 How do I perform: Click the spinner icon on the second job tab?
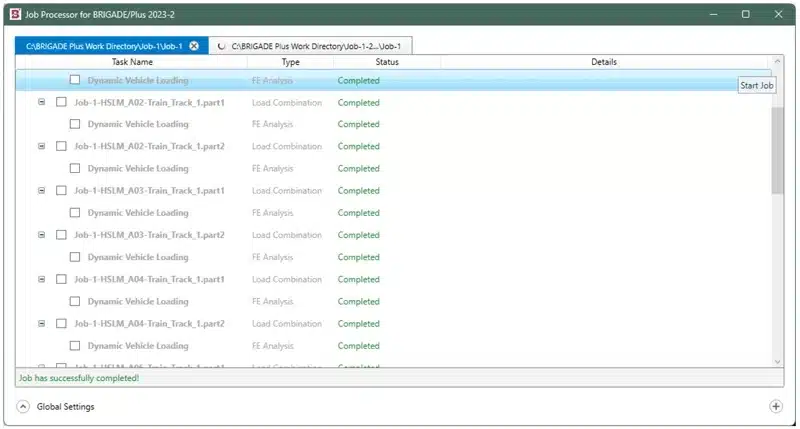point(220,46)
